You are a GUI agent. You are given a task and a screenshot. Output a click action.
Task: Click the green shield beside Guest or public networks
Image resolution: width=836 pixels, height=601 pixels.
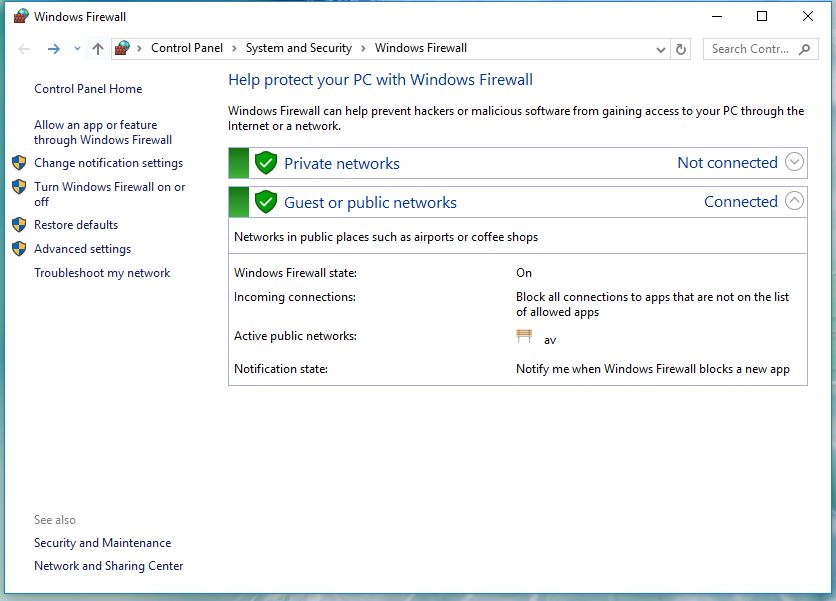pos(265,202)
